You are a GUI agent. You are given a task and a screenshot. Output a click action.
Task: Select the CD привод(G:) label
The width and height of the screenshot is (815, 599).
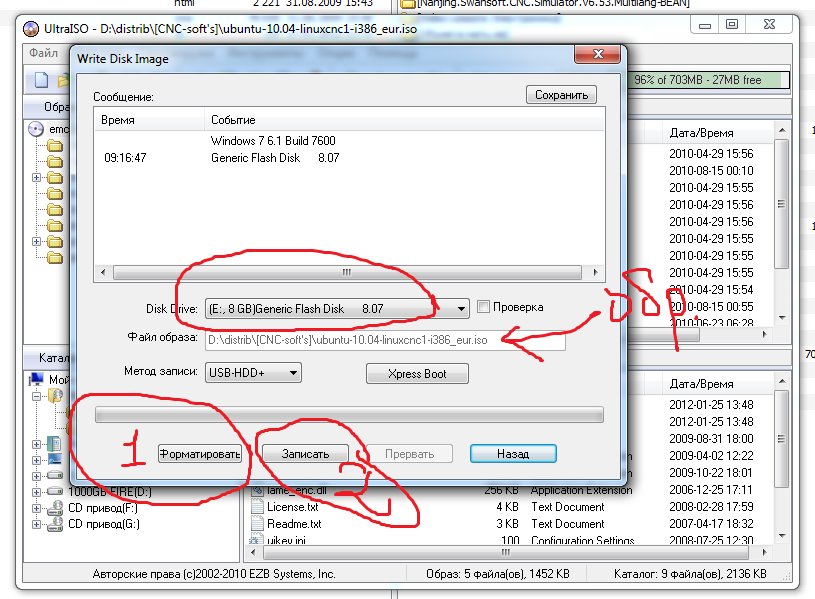coord(104,524)
